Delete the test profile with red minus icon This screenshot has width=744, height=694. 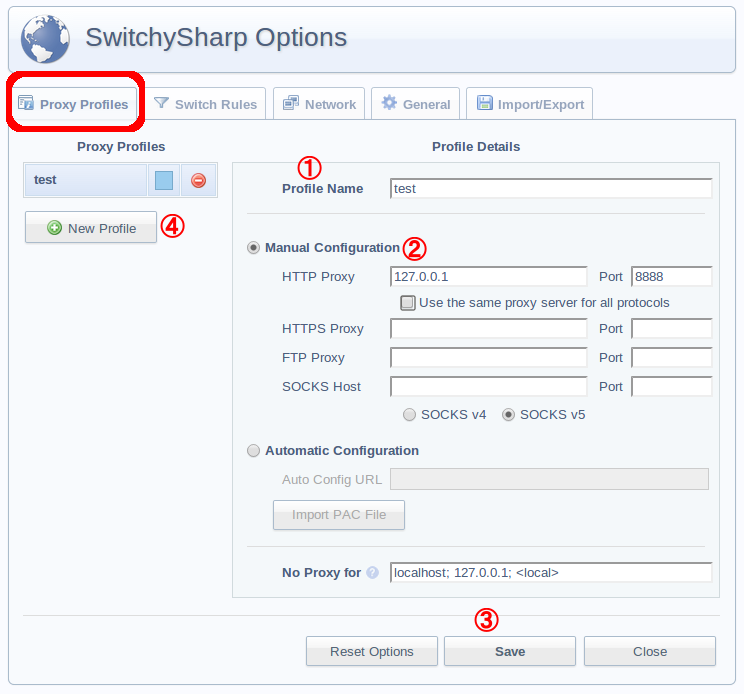click(198, 180)
